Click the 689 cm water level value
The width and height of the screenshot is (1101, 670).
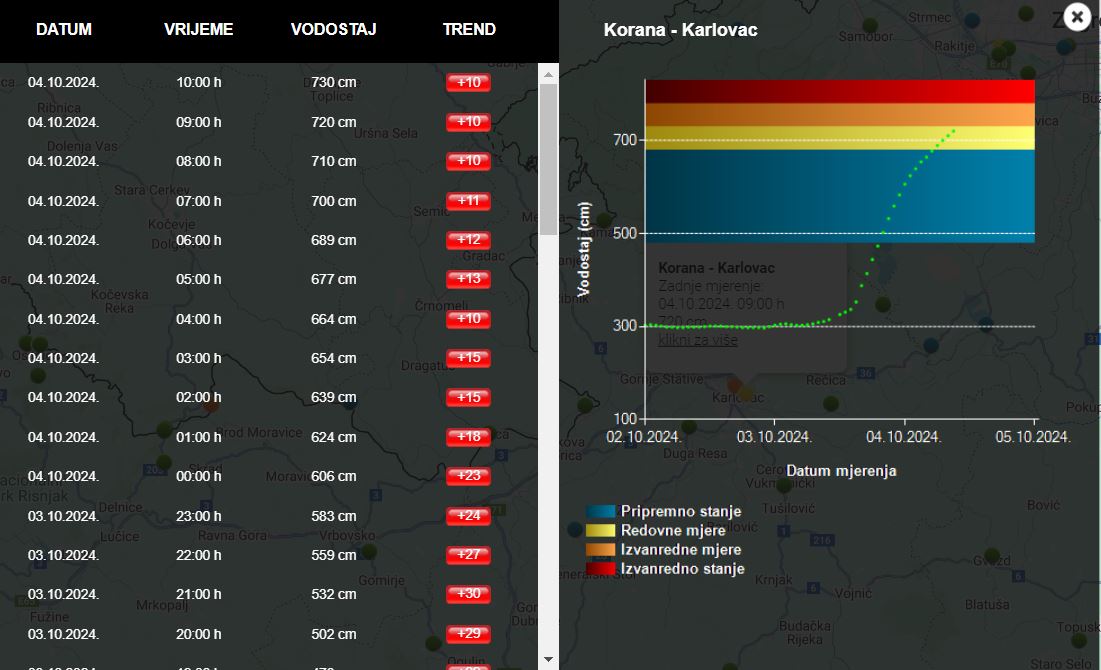334,240
